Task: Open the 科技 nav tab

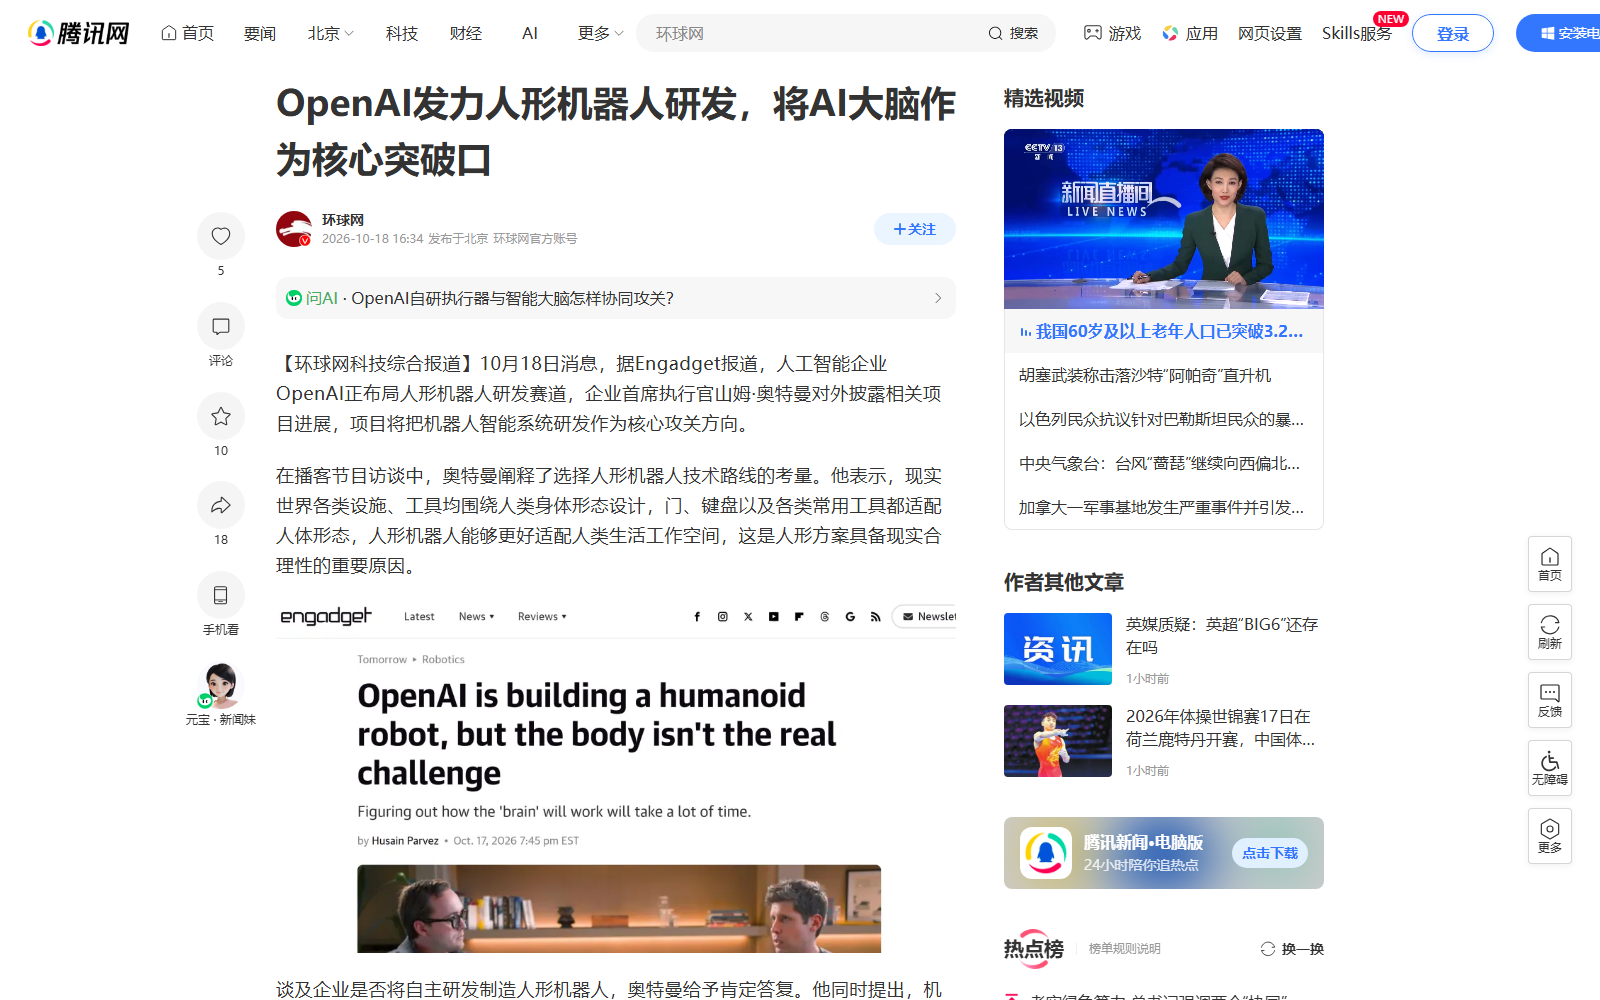Action: point(402,33)
